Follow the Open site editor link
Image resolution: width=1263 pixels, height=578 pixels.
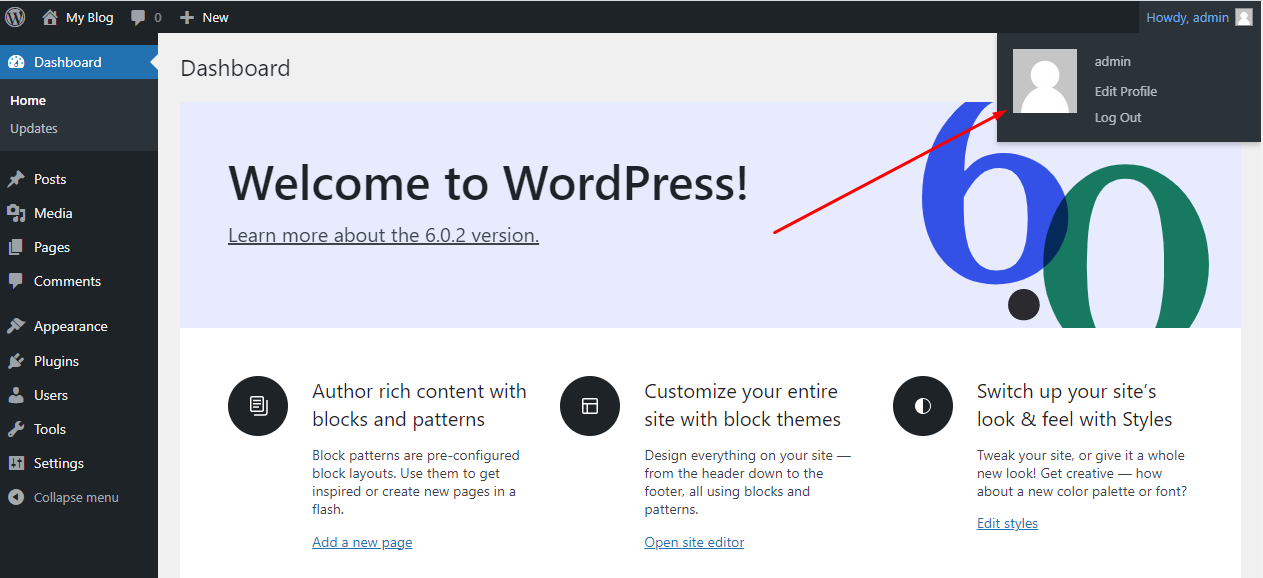[694, 542]
